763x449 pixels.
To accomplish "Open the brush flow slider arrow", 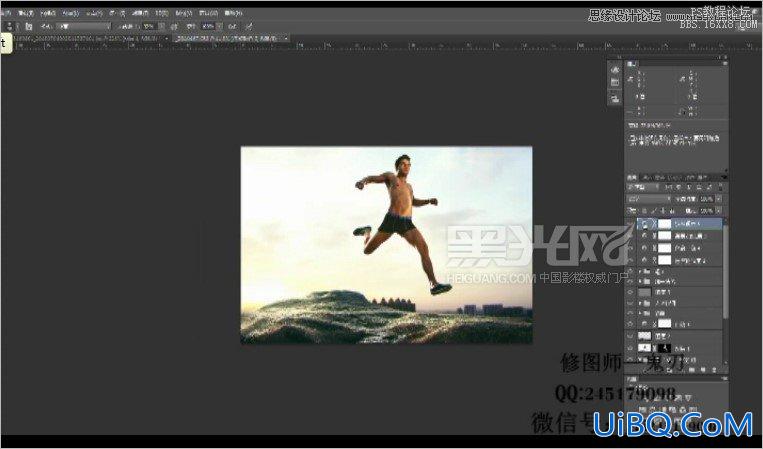I will coord(219,27).
